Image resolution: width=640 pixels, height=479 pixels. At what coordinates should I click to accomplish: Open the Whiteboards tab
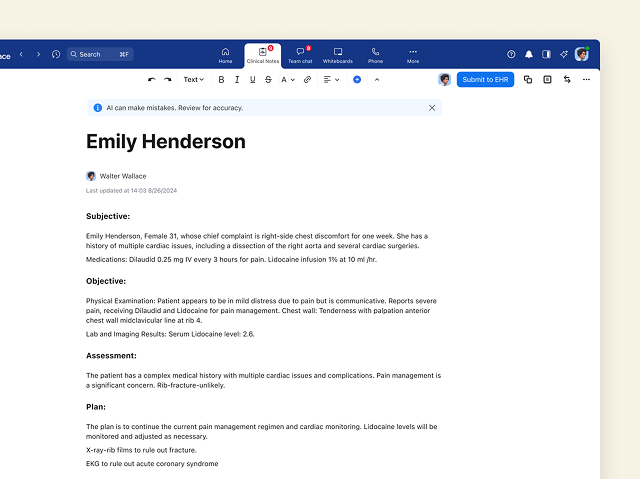(x=338, y=55)
